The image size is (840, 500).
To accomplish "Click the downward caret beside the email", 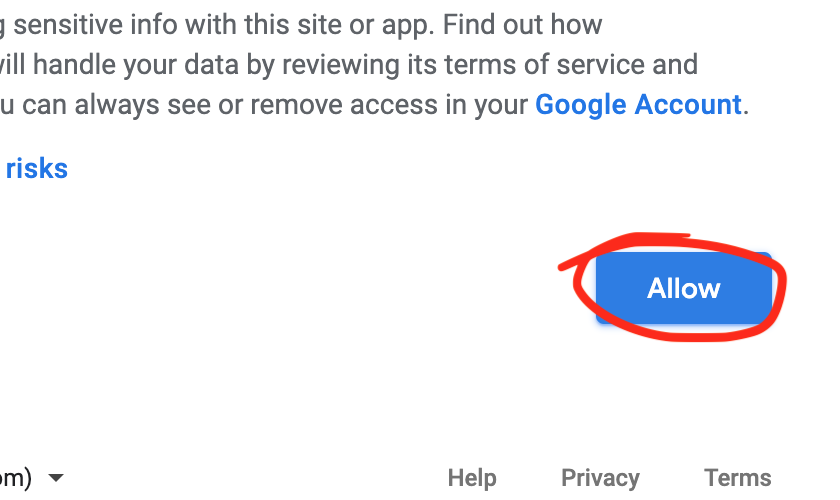I will 56,477.
